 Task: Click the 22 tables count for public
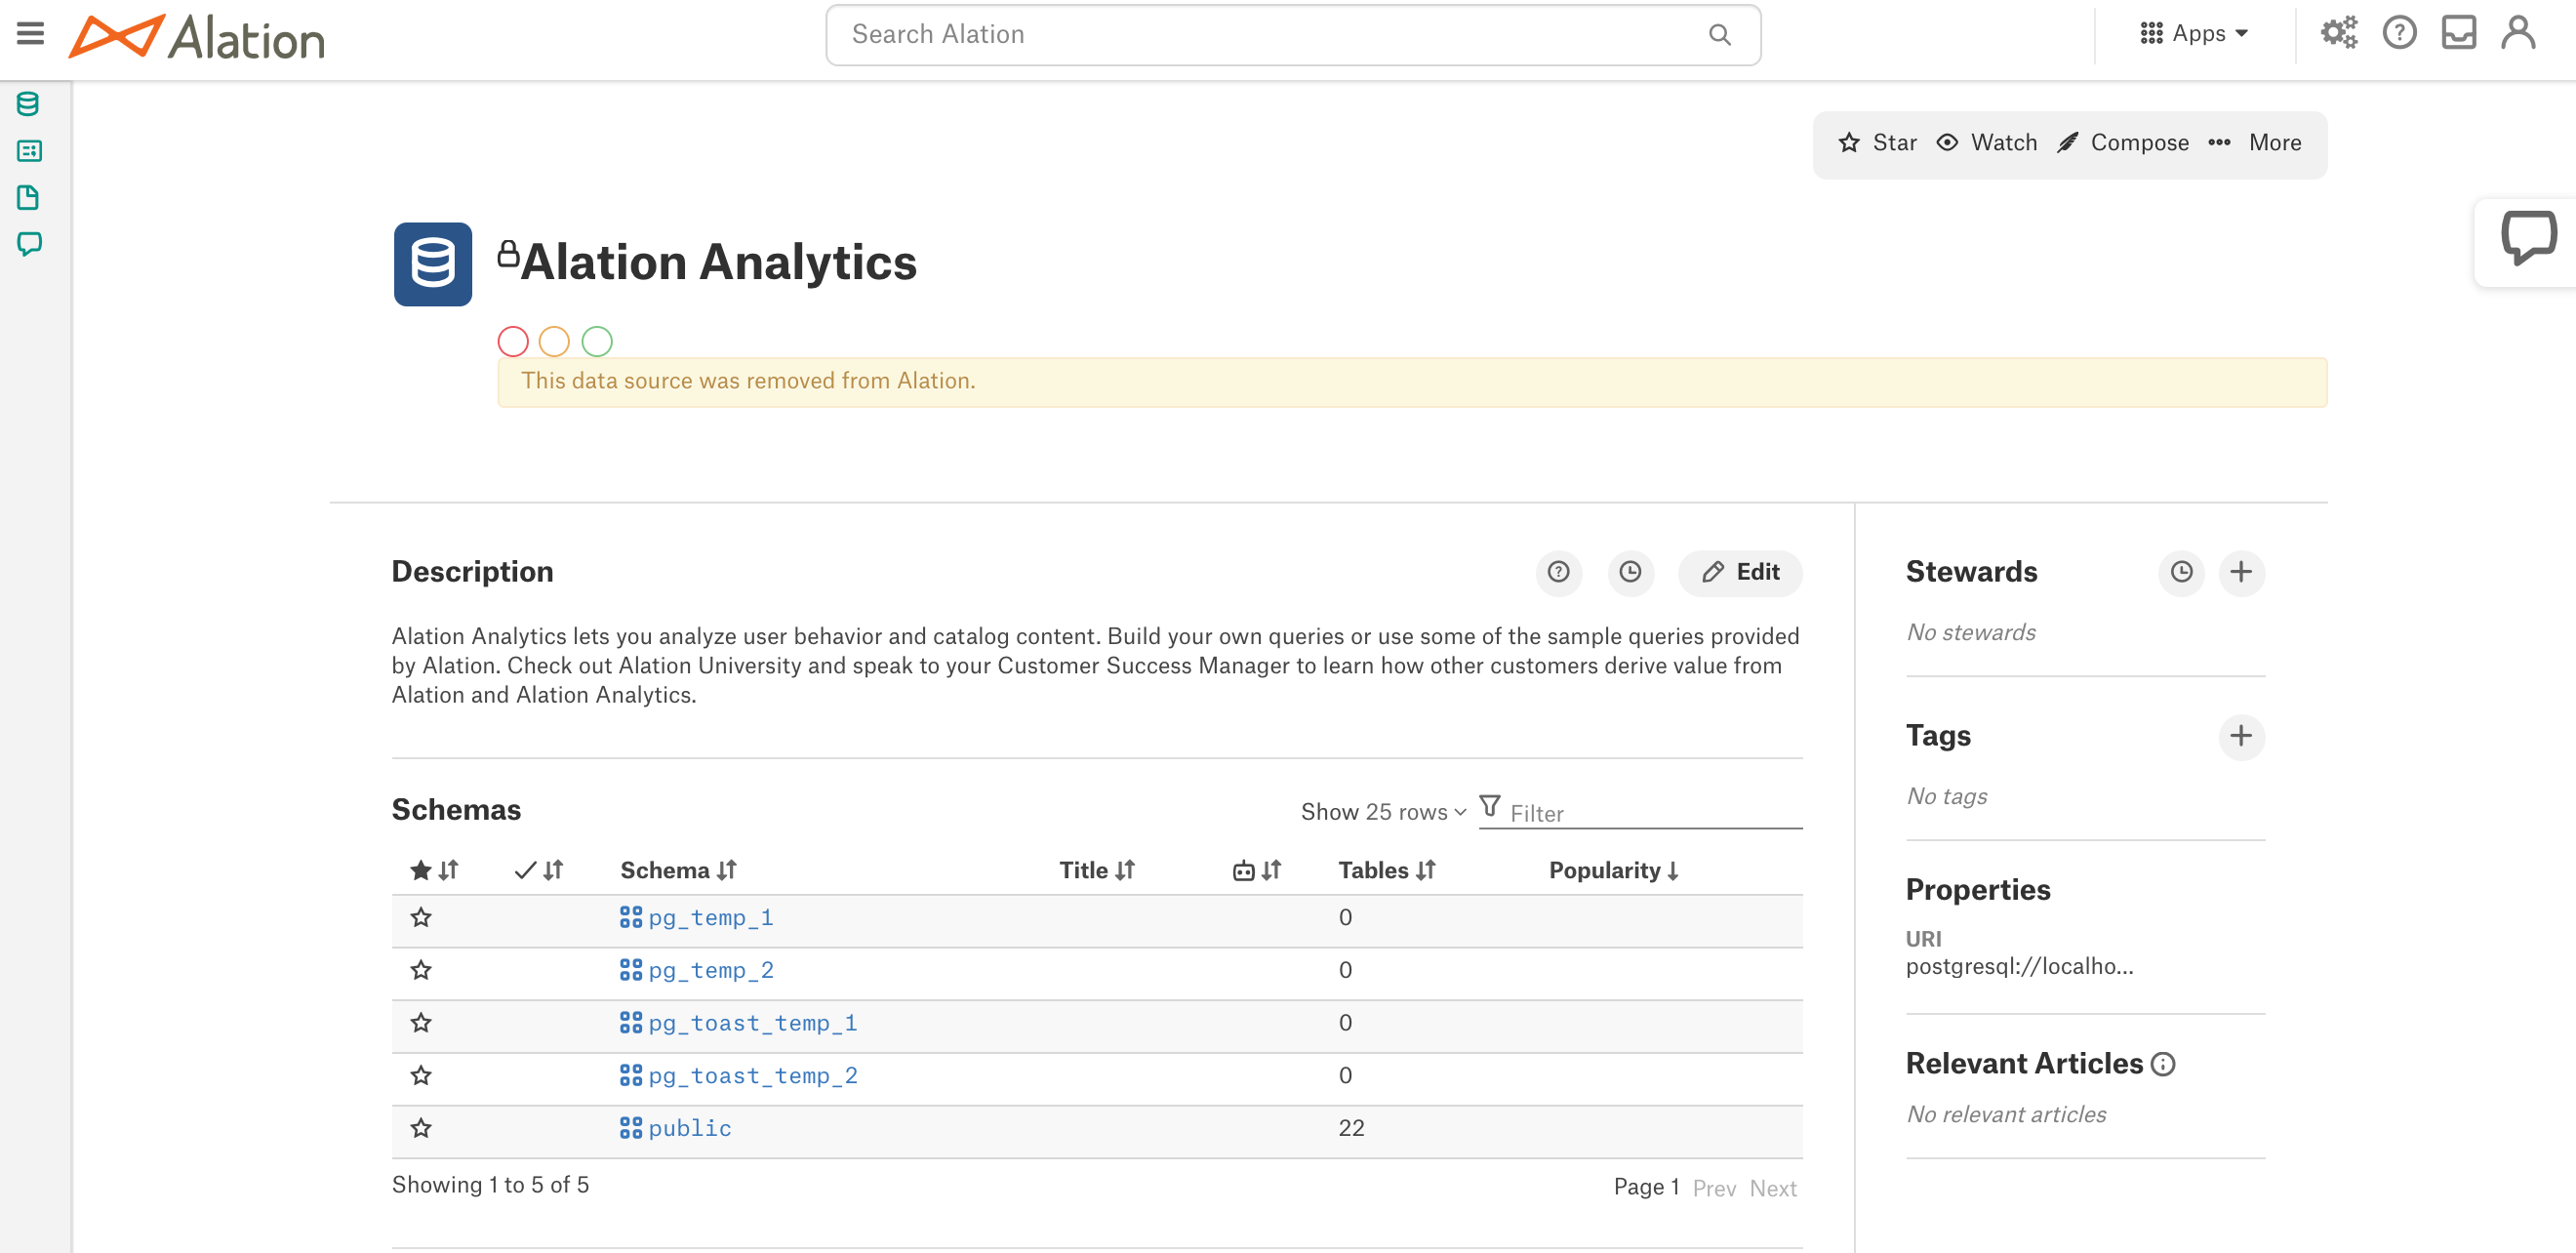point(1351,1128)
